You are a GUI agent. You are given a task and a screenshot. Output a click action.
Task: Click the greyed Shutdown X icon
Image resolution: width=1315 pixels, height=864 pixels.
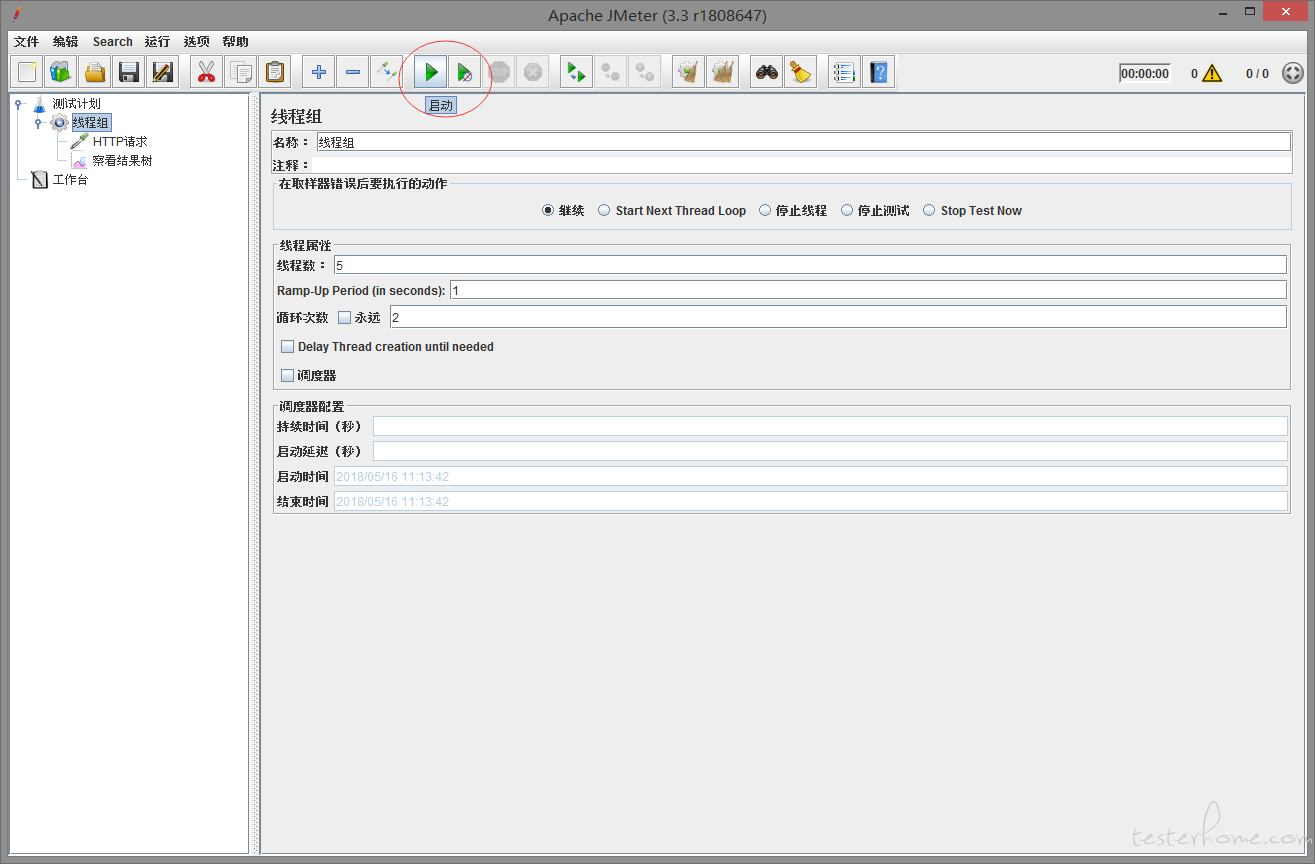pyautogui.click(x=533, y=72)
